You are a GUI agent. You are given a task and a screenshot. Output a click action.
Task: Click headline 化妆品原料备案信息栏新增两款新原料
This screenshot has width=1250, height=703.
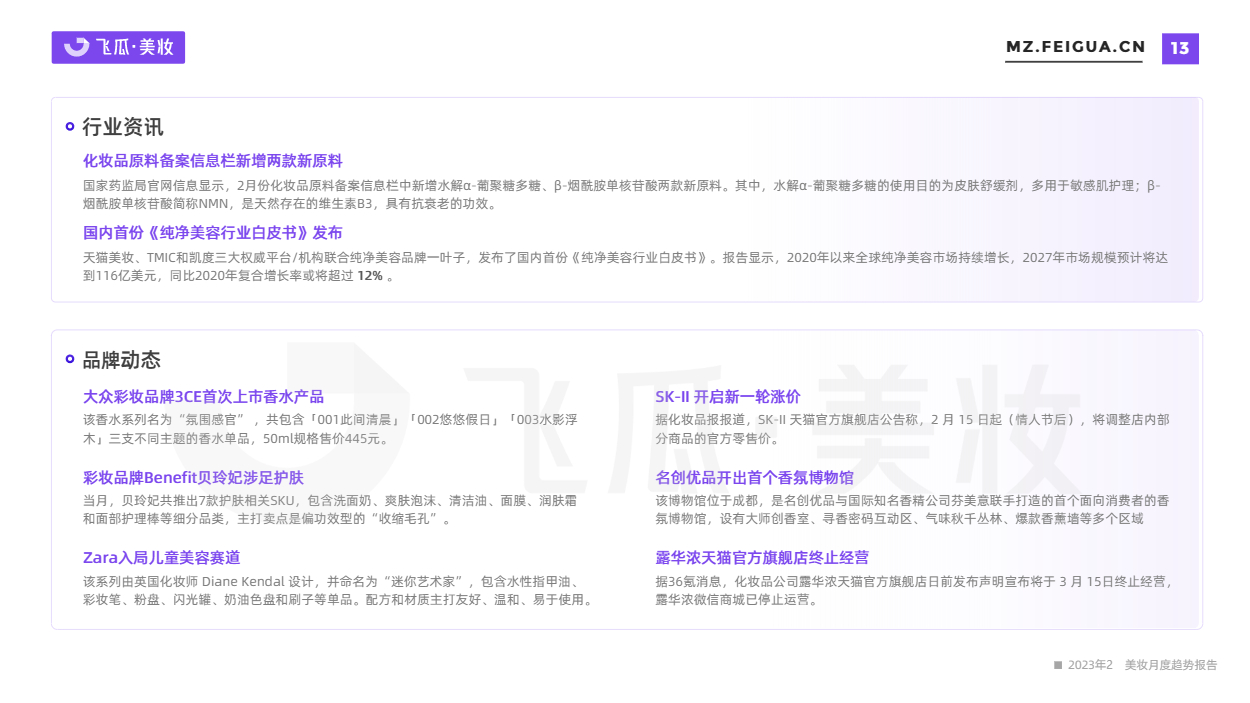(x=213, y=161)
